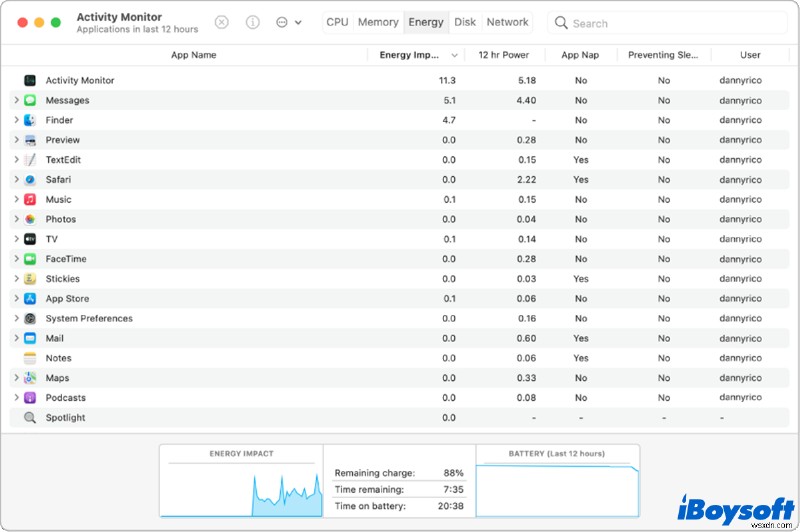Click the 11.3 energy impact value
Screen dimensions: 800x532
(x=447, y=80)
